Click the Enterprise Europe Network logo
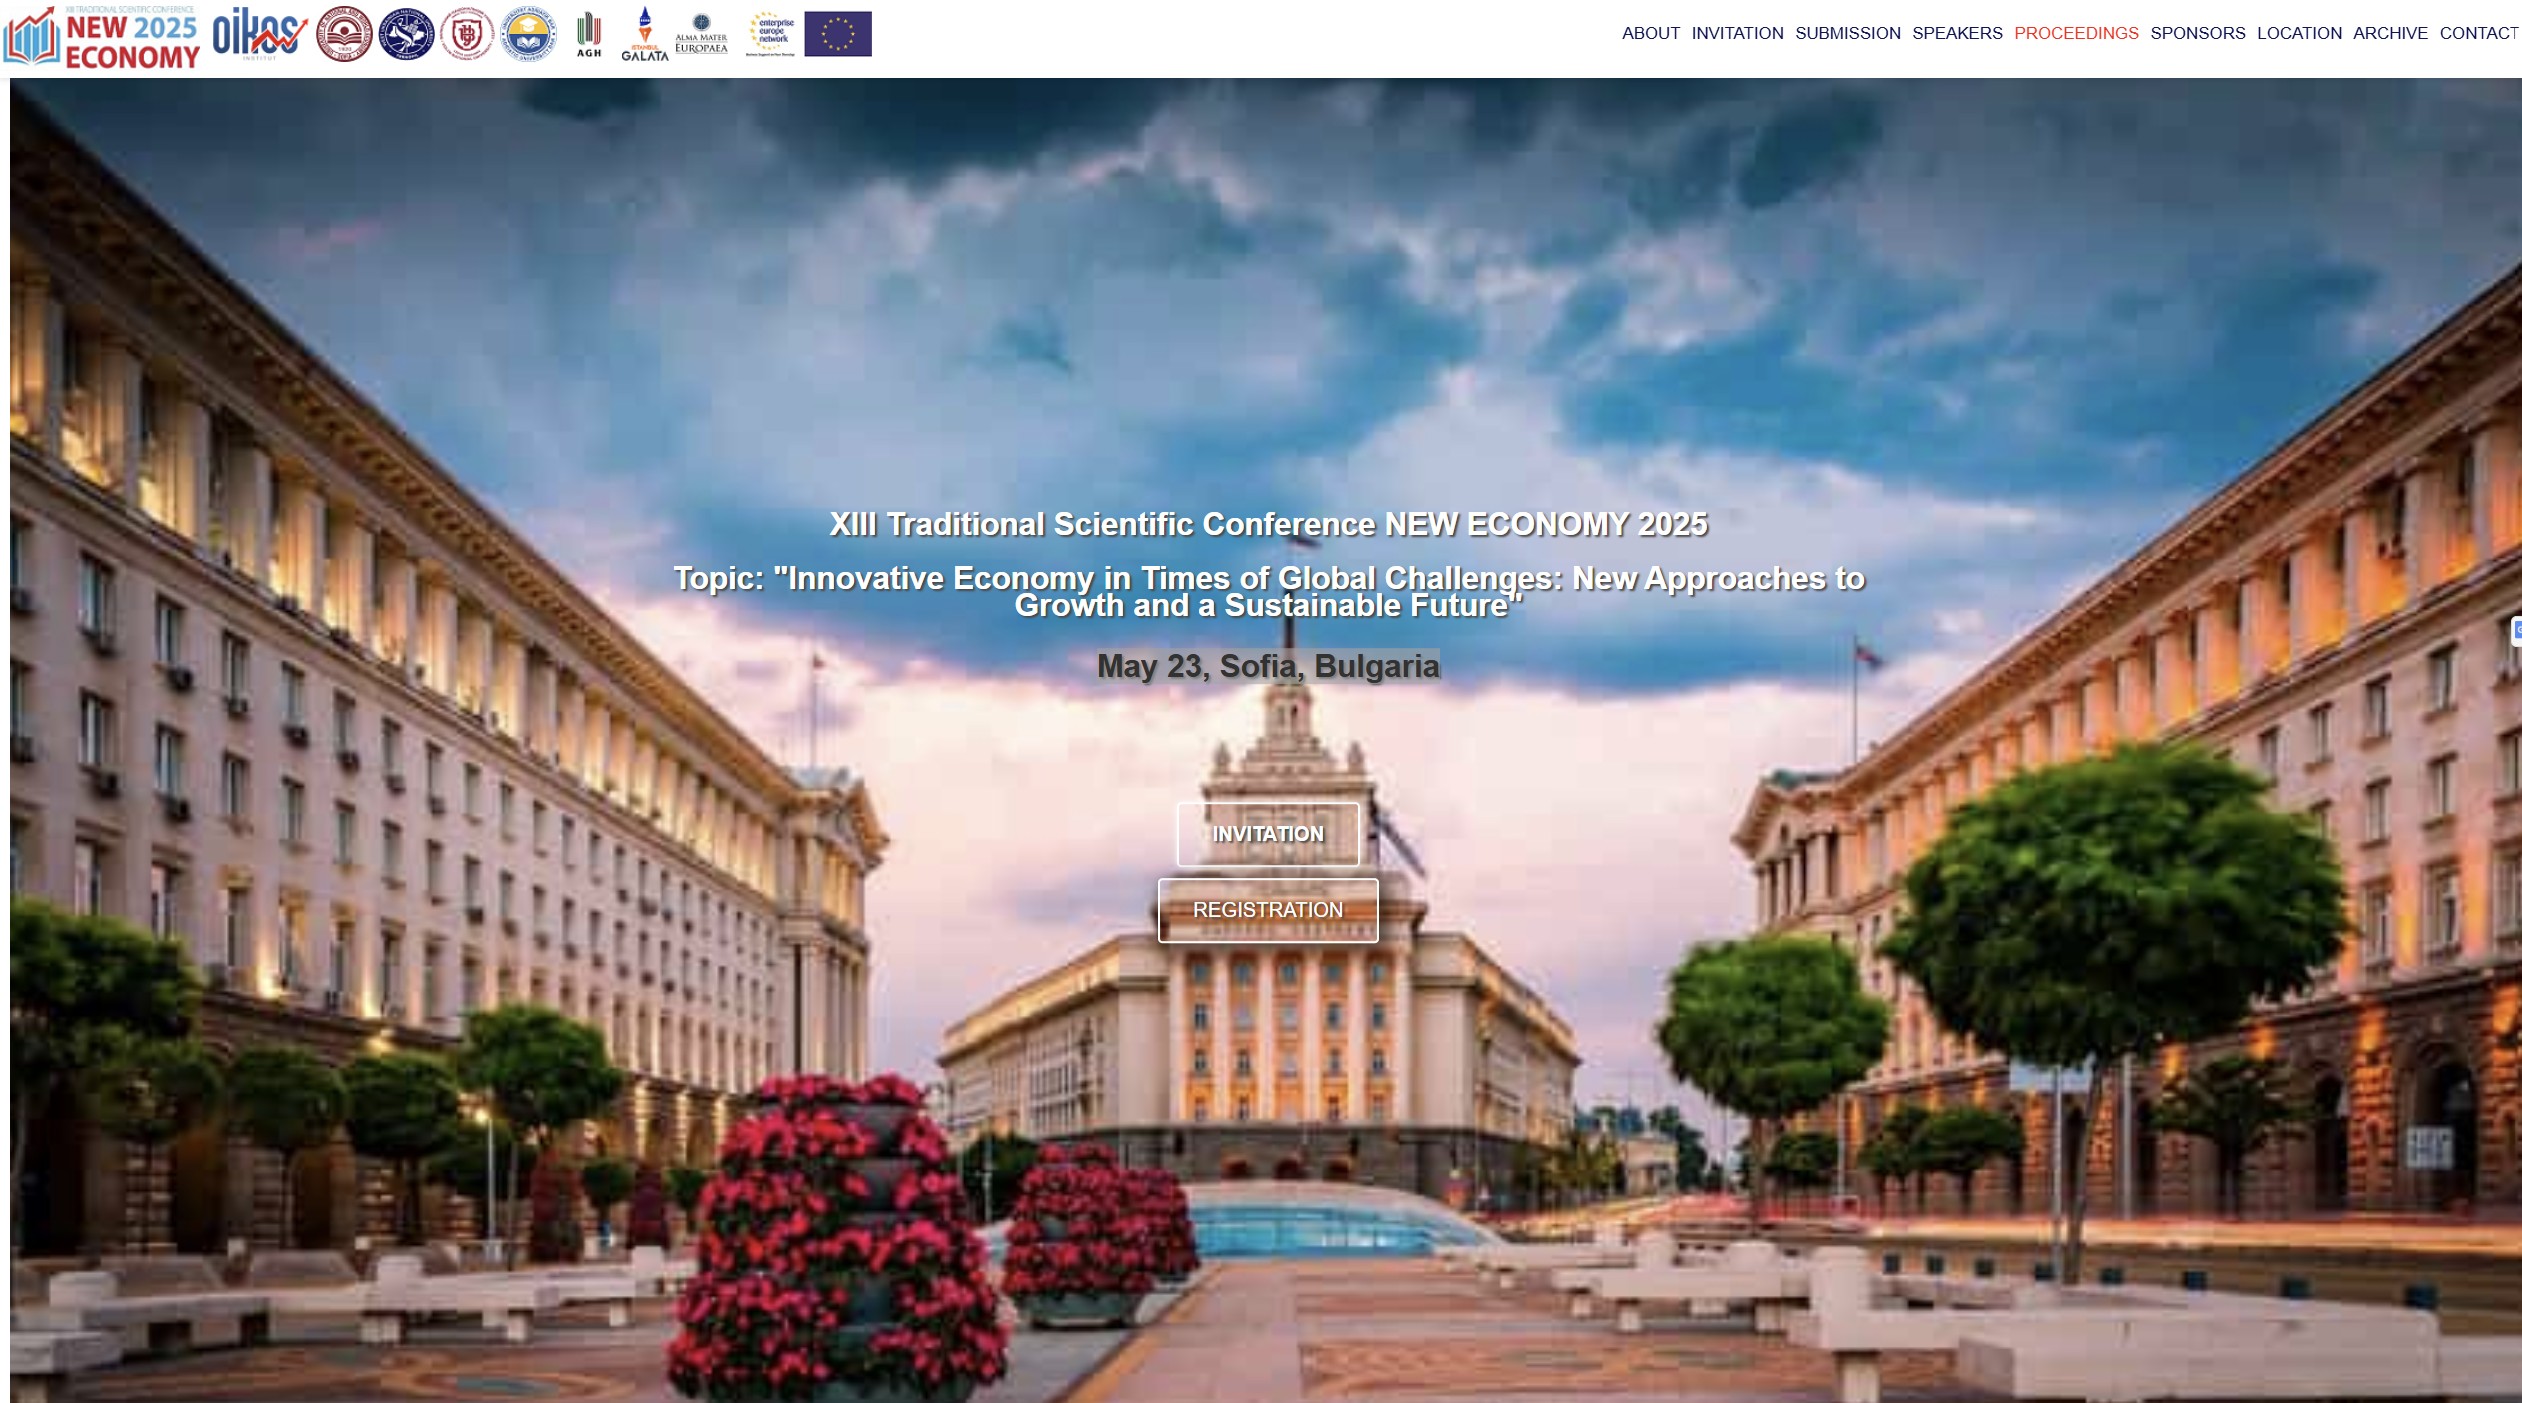2522x1403 pixels. coord(771,34)
